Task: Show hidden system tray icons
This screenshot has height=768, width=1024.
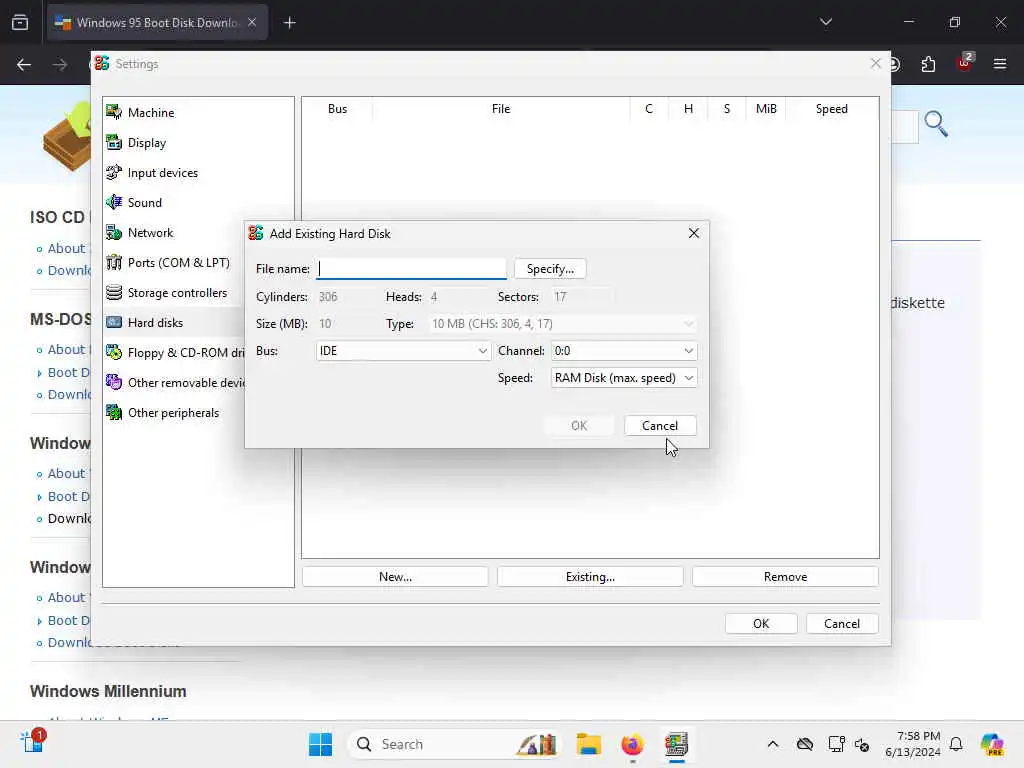Action: click(773, 744)
